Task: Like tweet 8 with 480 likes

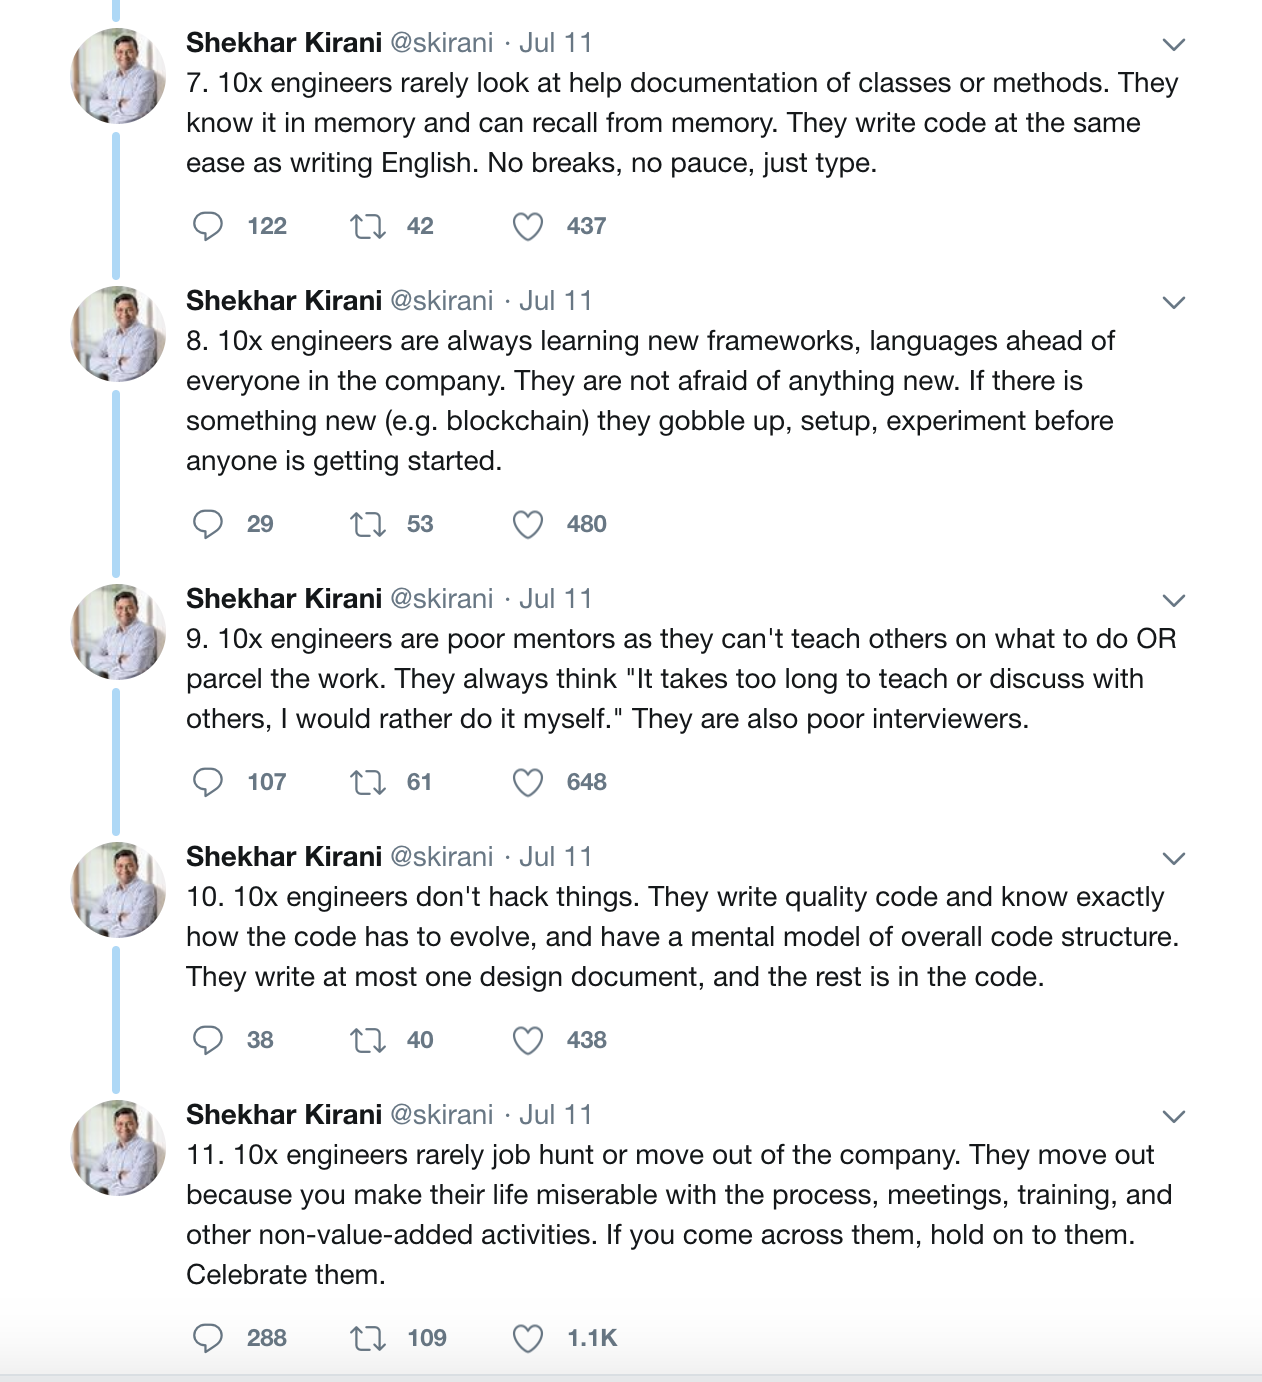Action: click(x=528, y=524)
